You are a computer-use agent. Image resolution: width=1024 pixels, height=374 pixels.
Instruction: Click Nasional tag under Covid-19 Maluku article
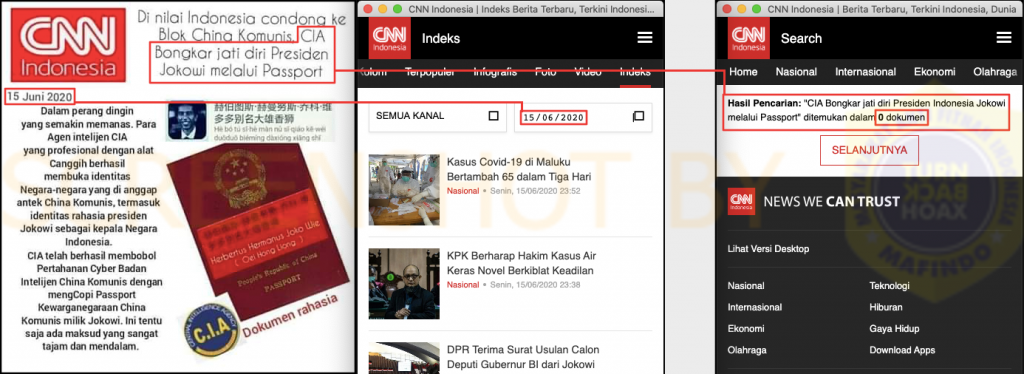point(462,191)
